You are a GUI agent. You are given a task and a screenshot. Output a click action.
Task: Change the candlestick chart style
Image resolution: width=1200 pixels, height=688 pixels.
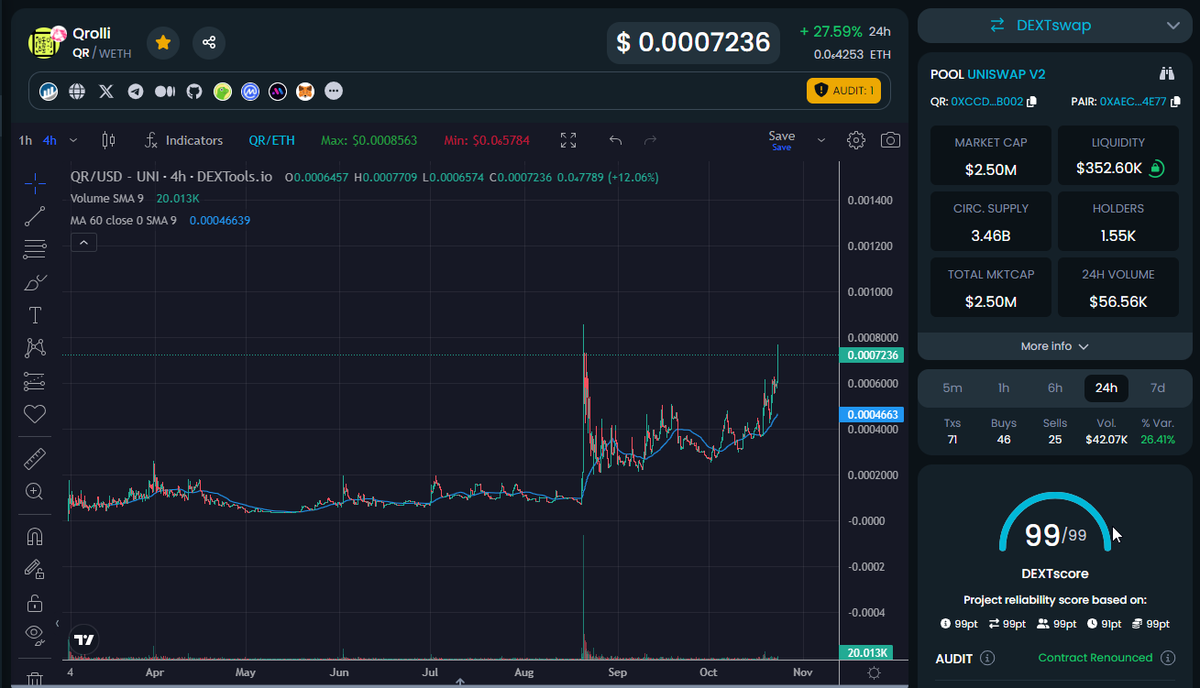click(109, 140)
